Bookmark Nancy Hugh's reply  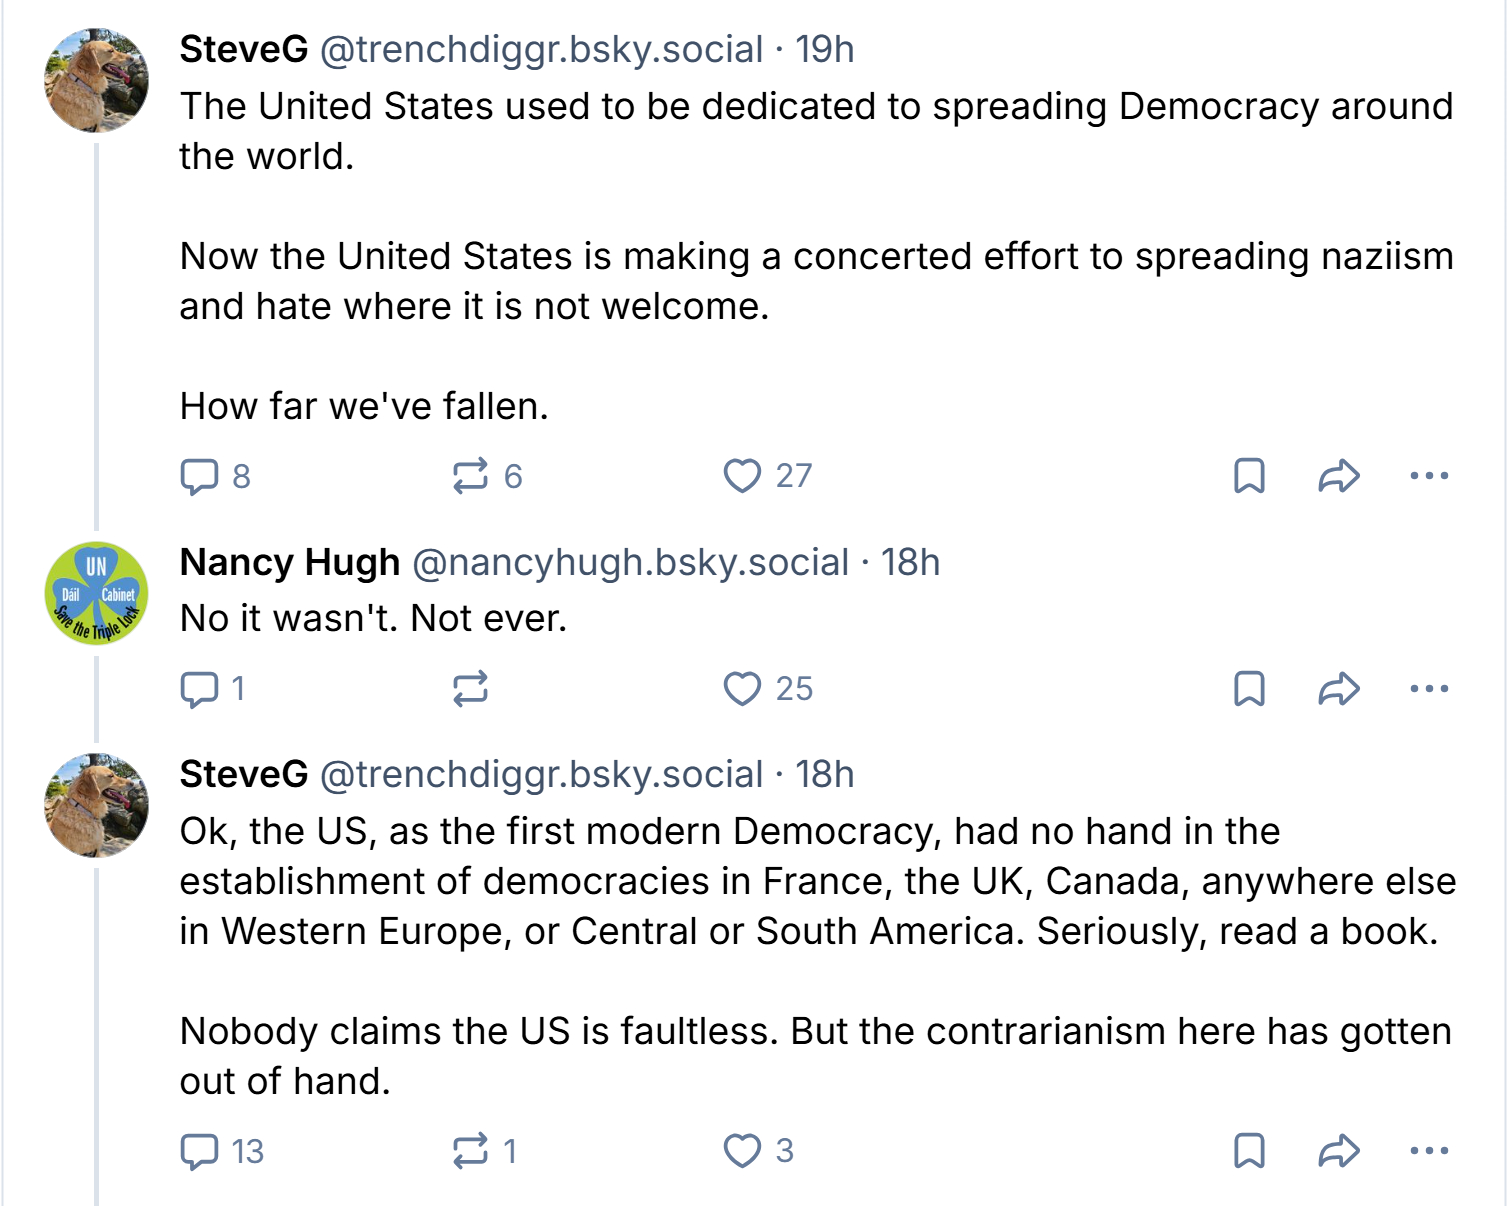click(x=1249, y=689)
